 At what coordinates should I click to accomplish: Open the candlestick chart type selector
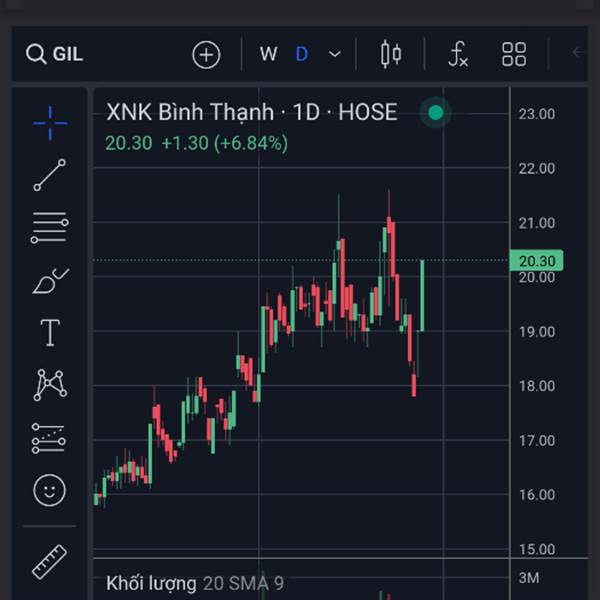point(391,54)
